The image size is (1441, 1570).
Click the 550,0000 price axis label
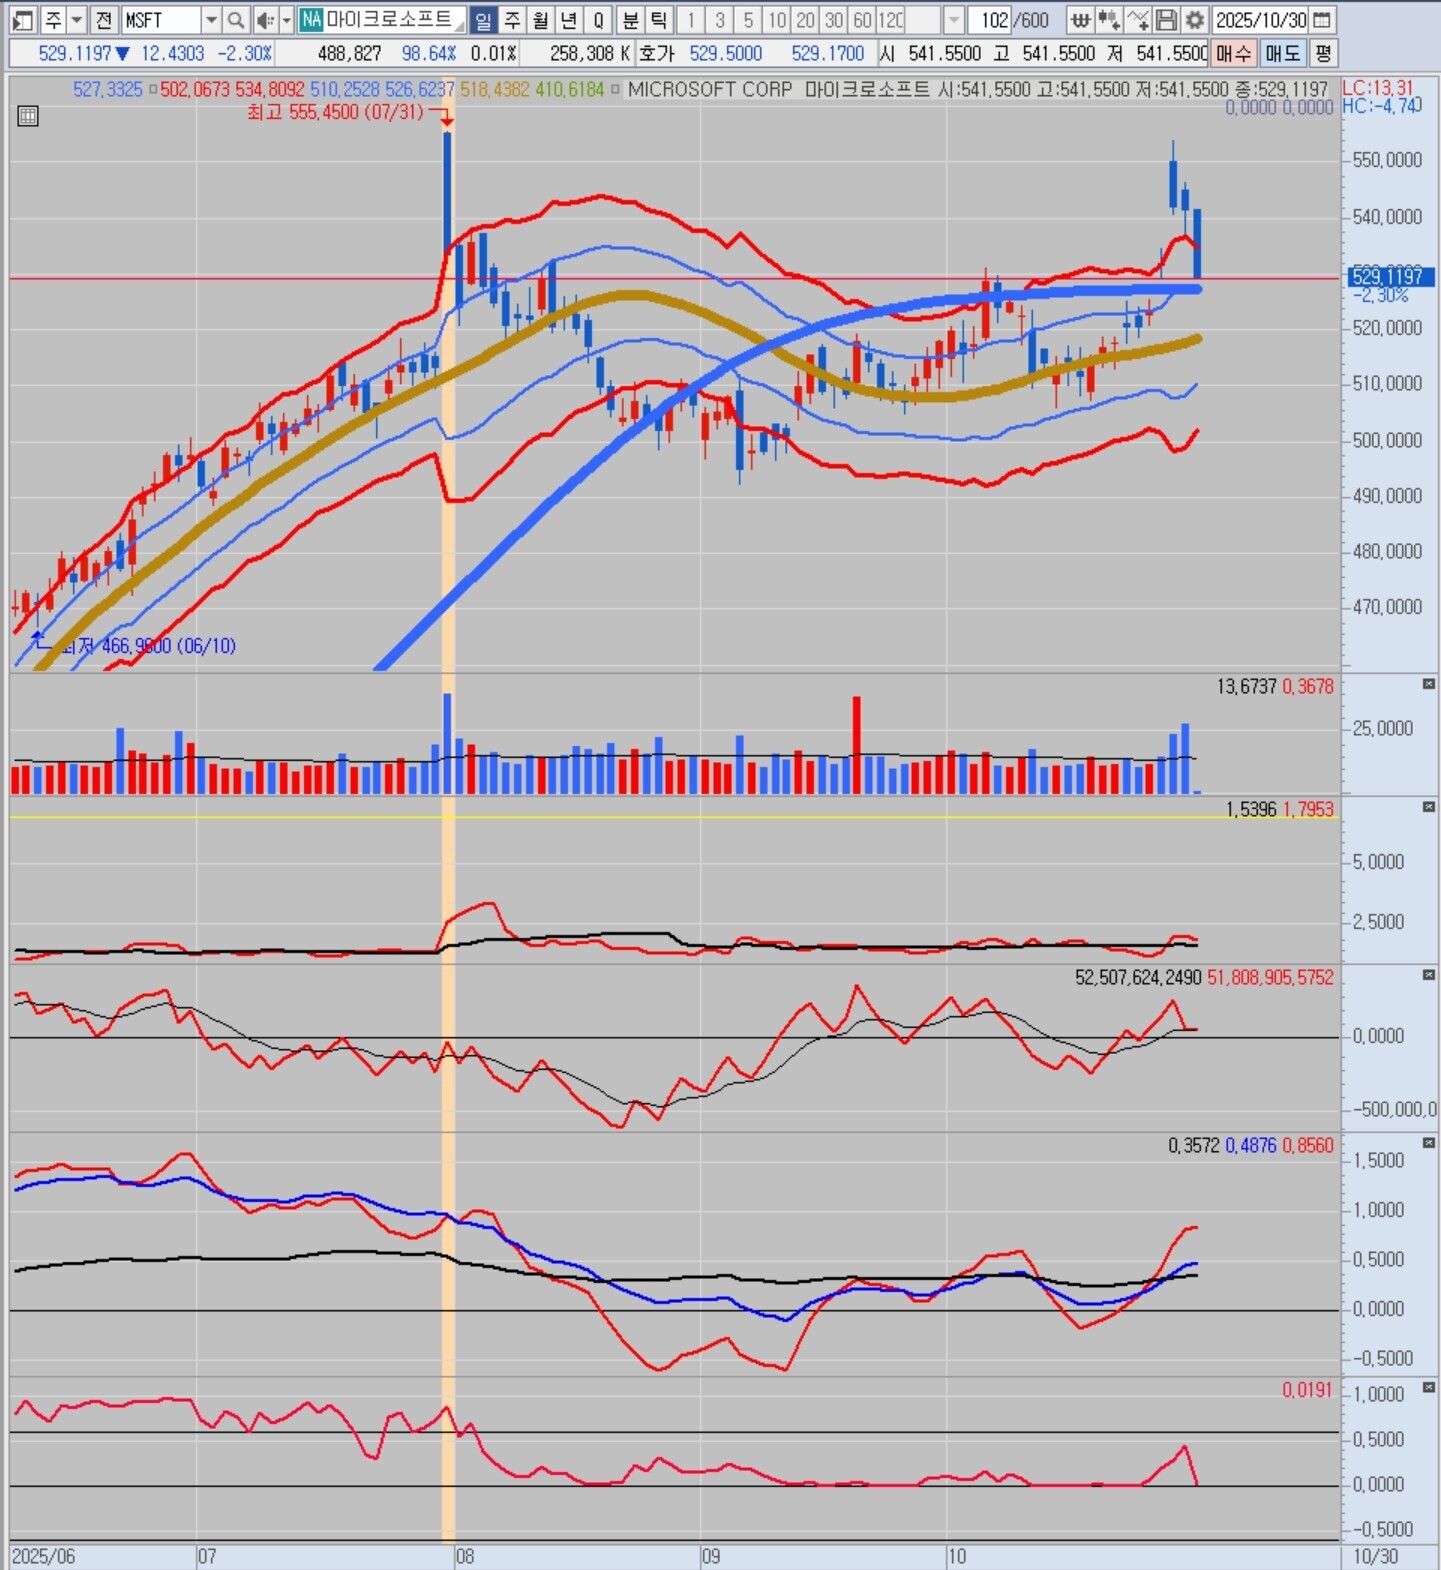1387,160
